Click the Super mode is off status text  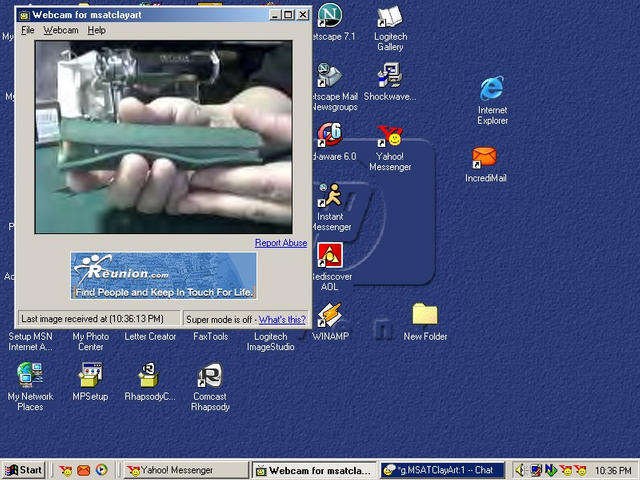coord(219,320)
